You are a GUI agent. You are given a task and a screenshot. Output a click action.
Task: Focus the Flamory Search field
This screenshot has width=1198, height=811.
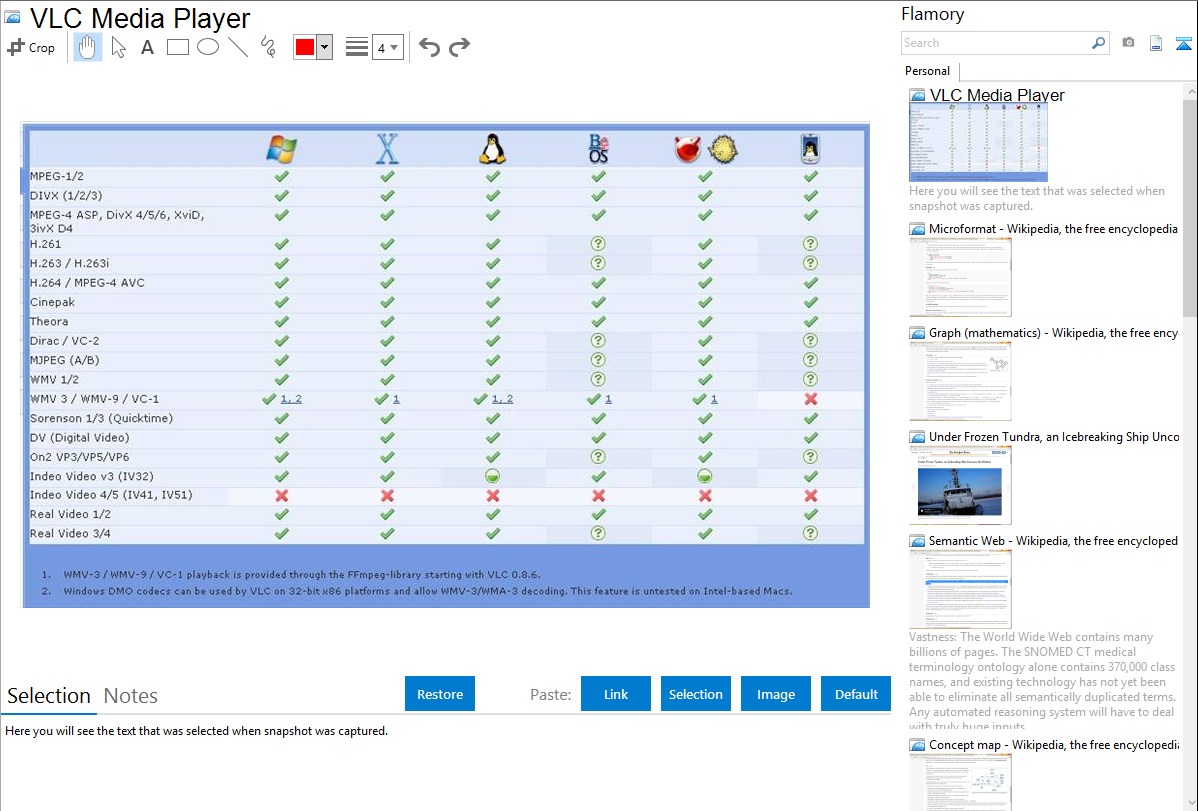pyautogui.click(x=996, y=43)
